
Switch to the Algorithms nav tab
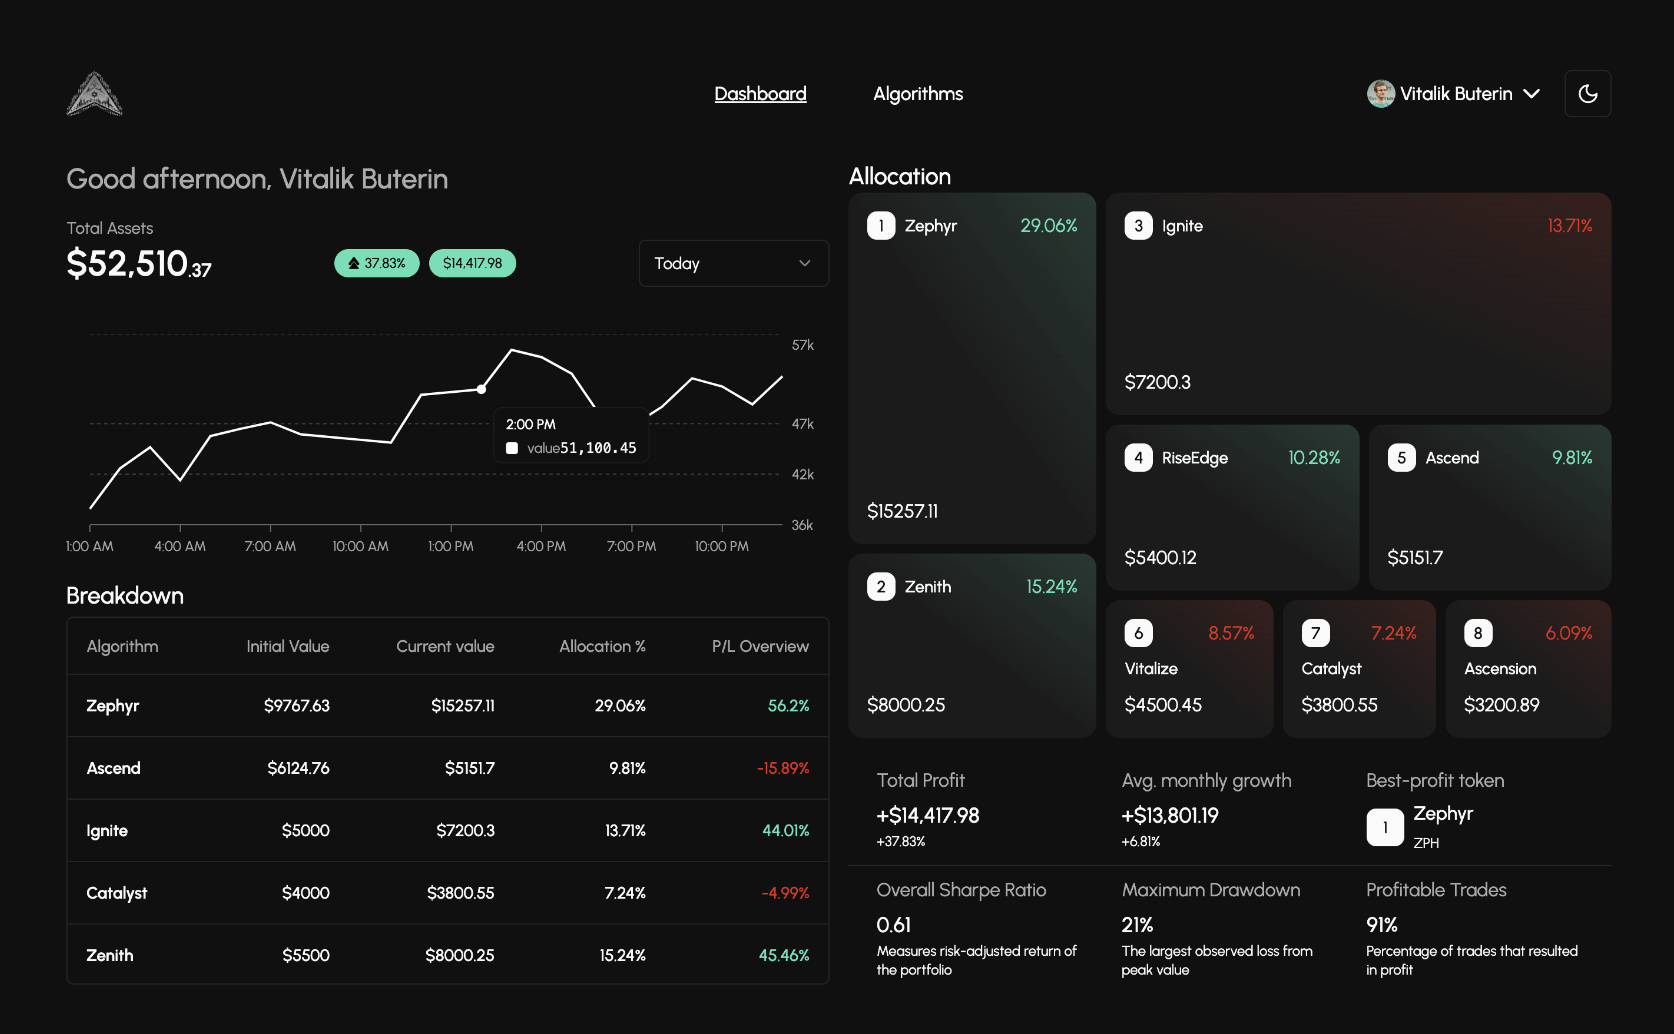(x=918, y=94)
